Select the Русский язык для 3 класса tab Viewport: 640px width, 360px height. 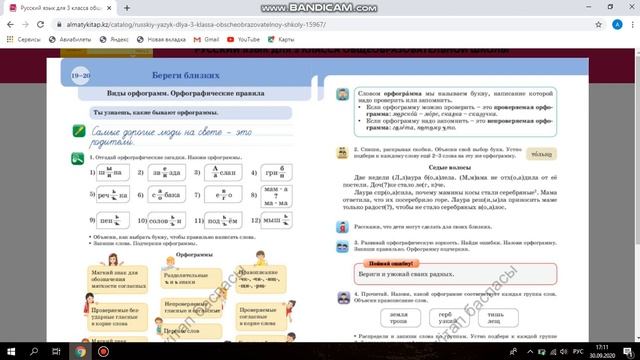click(x=61, y=8)
